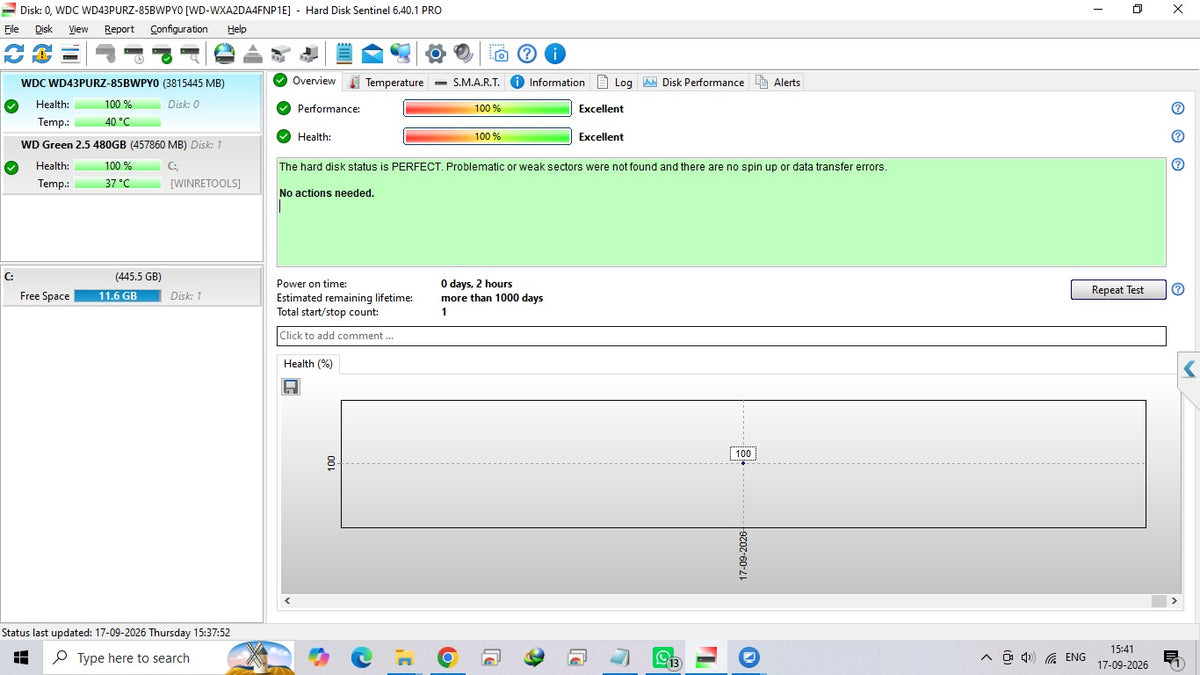1200x675 pixels.
Task: Open WhatsApp from the taskbar
Action: coord(664,658)
